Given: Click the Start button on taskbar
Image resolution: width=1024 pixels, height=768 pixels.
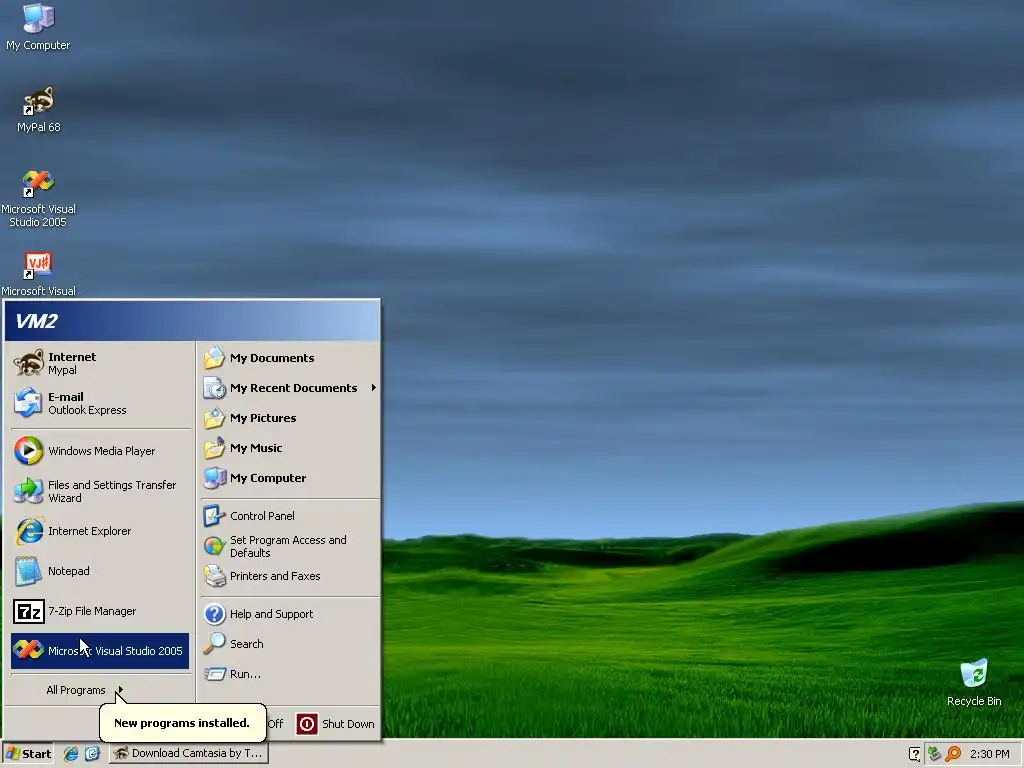Looking at the screenshot, I should click(x=28, y=754).
